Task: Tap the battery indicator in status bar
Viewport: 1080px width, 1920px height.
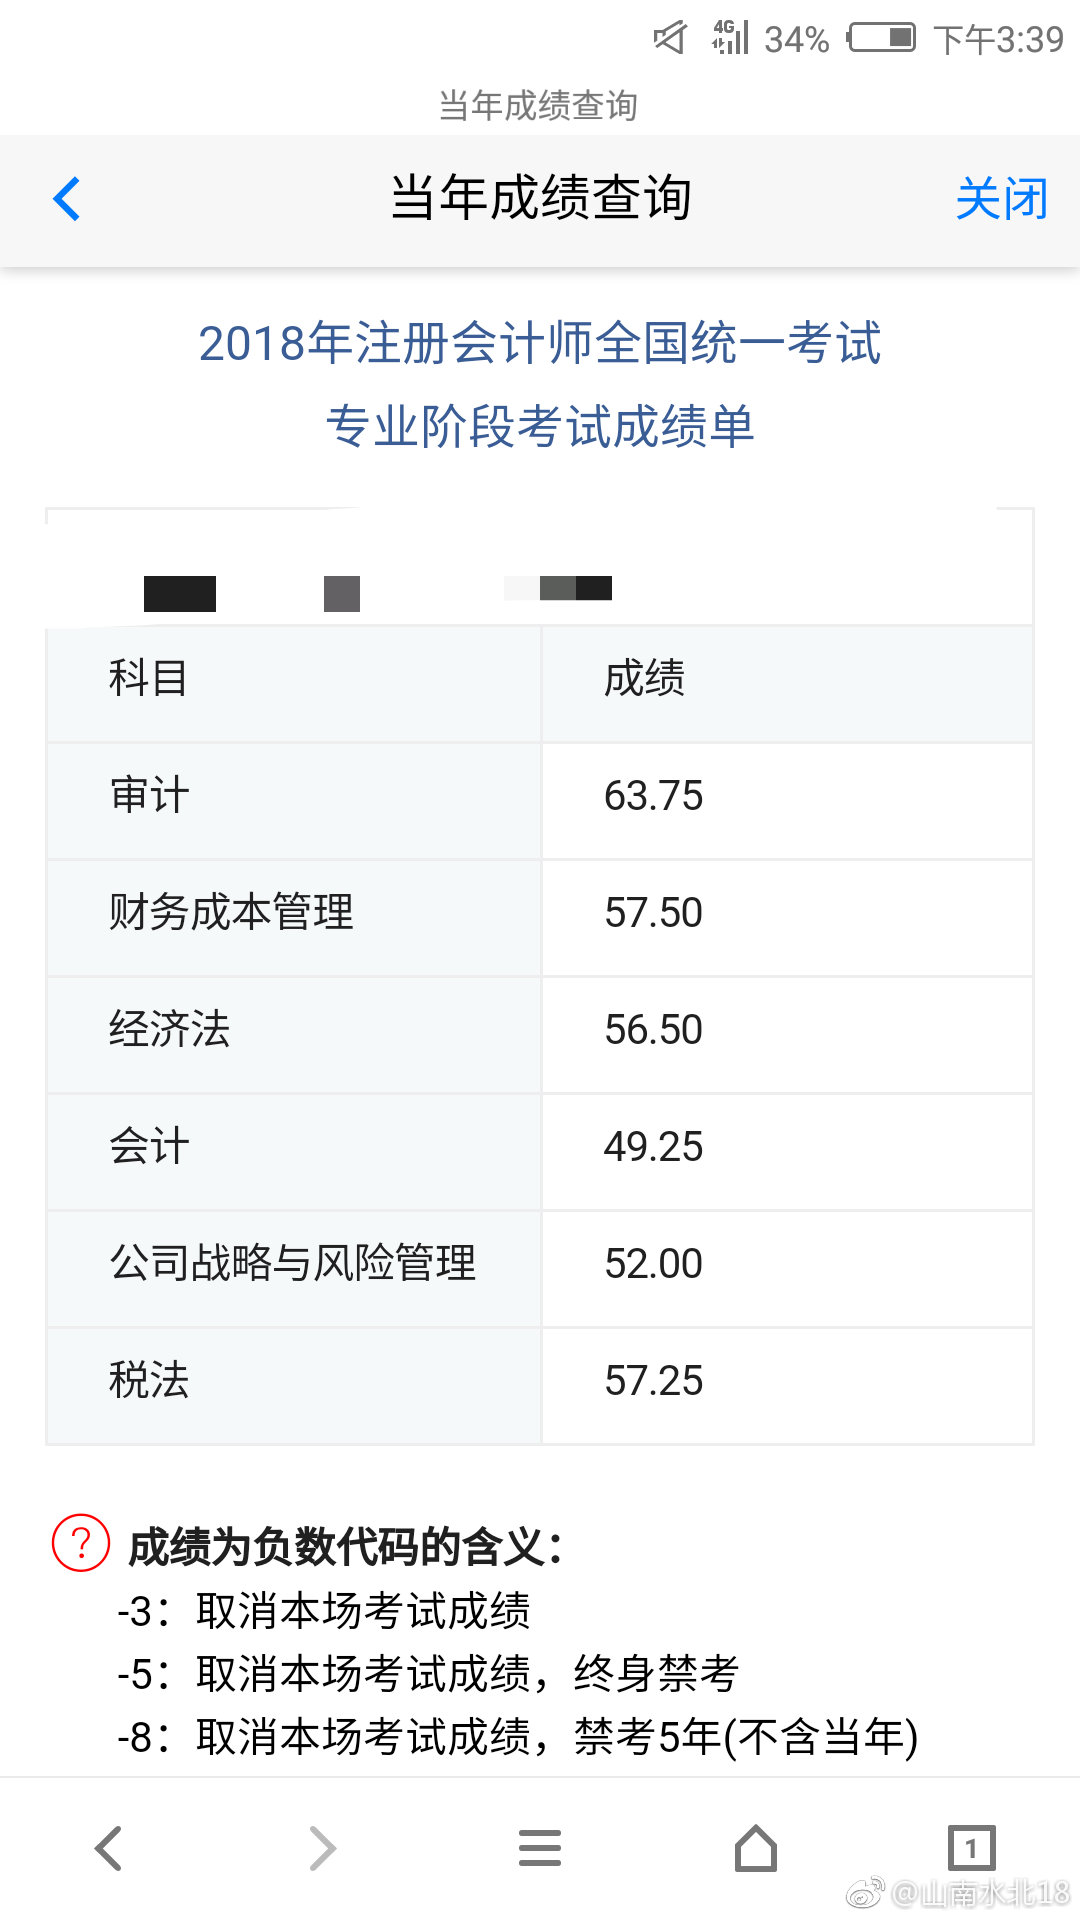Action: [881, 38]
